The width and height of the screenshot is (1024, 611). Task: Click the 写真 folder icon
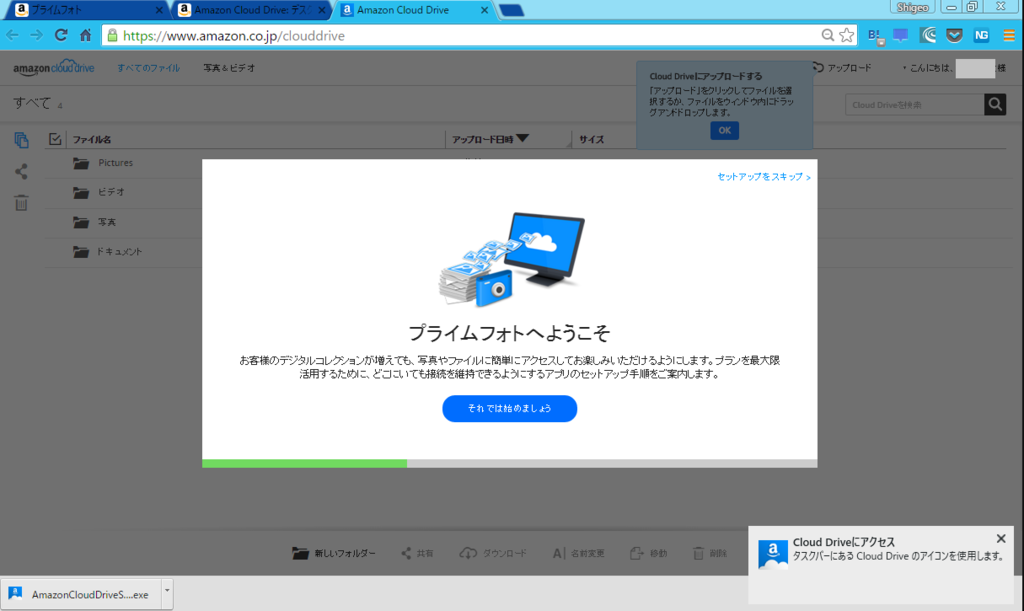click(x=81, y=222)
